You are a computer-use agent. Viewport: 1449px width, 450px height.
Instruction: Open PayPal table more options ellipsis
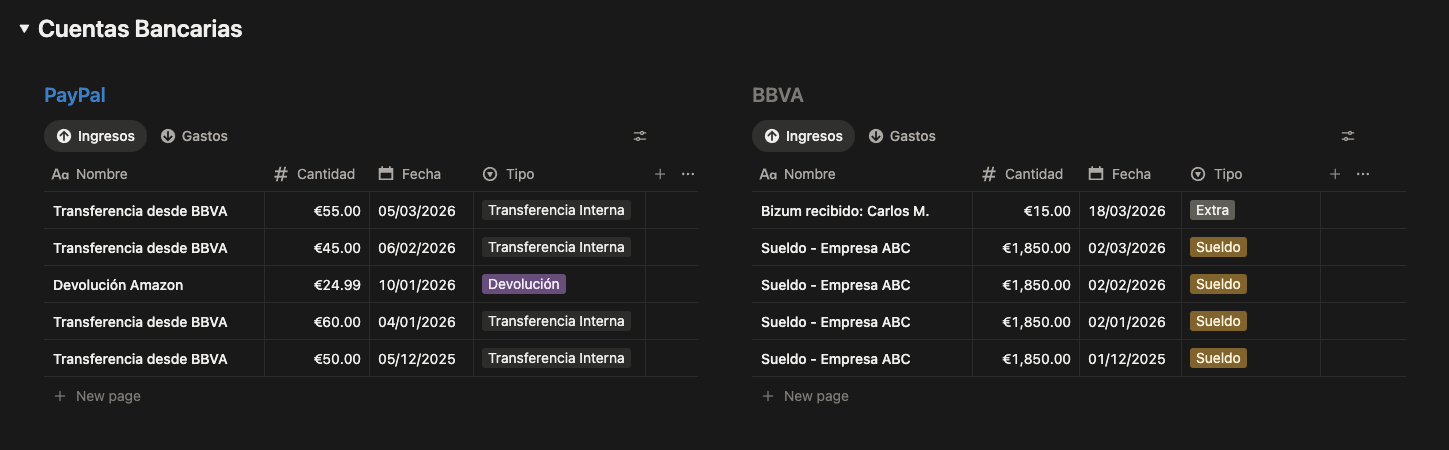click(688, 174)
